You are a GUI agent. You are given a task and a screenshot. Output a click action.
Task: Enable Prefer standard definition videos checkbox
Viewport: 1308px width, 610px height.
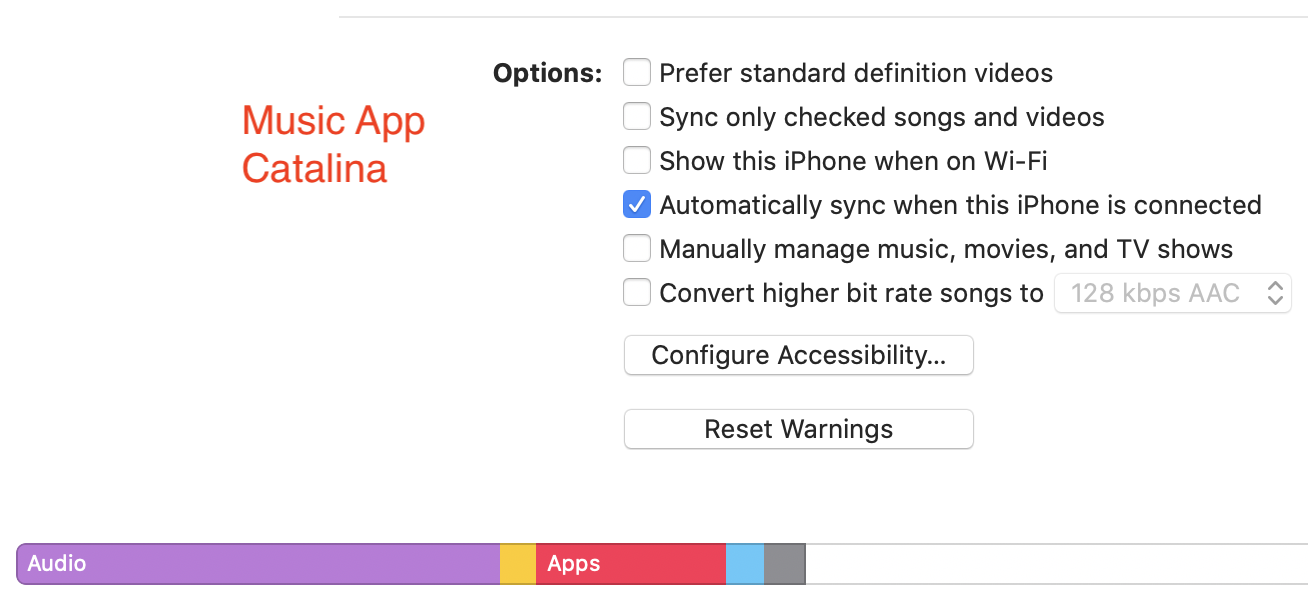coord(637,73)
